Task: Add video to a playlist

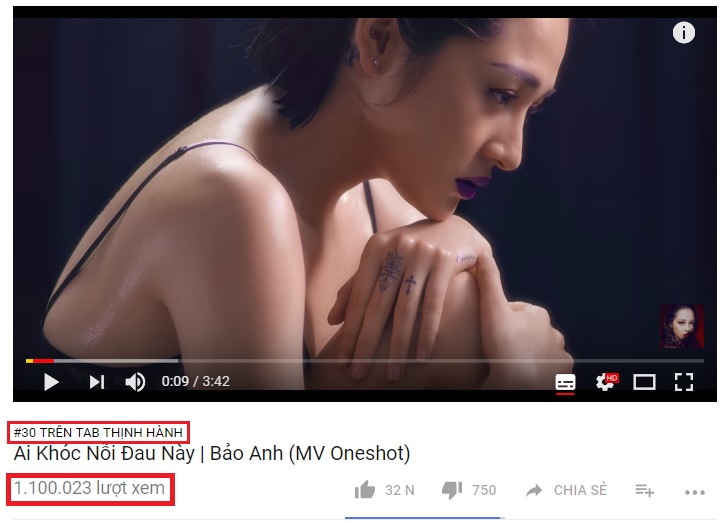Action: pos(645,490)
